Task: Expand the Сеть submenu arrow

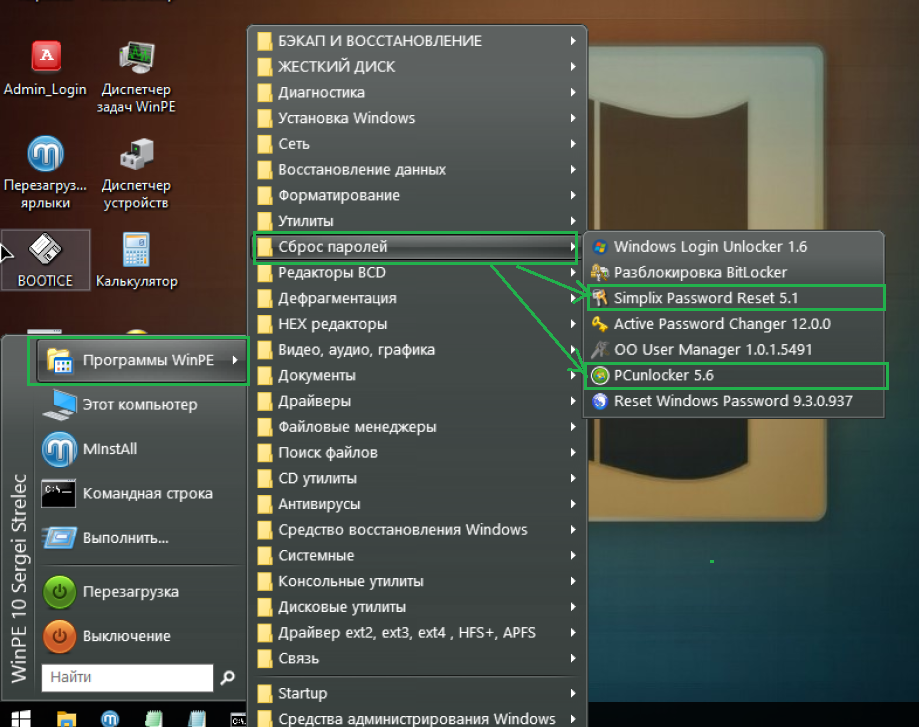Action: point(573,144)
